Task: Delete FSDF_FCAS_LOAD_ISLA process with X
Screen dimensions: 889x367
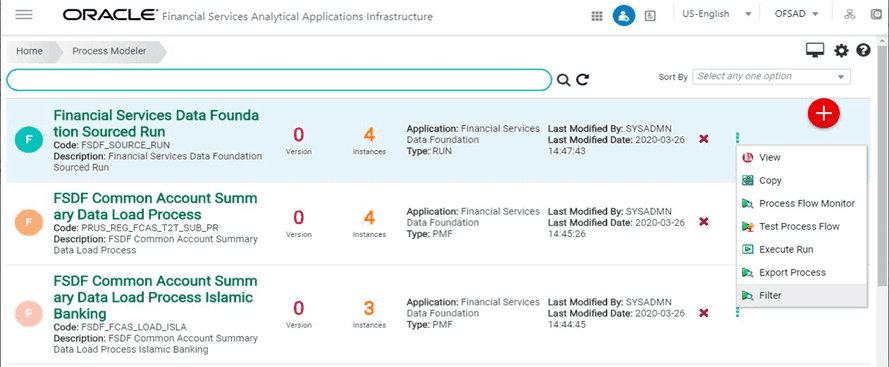Action: click(x=704, y=313)
